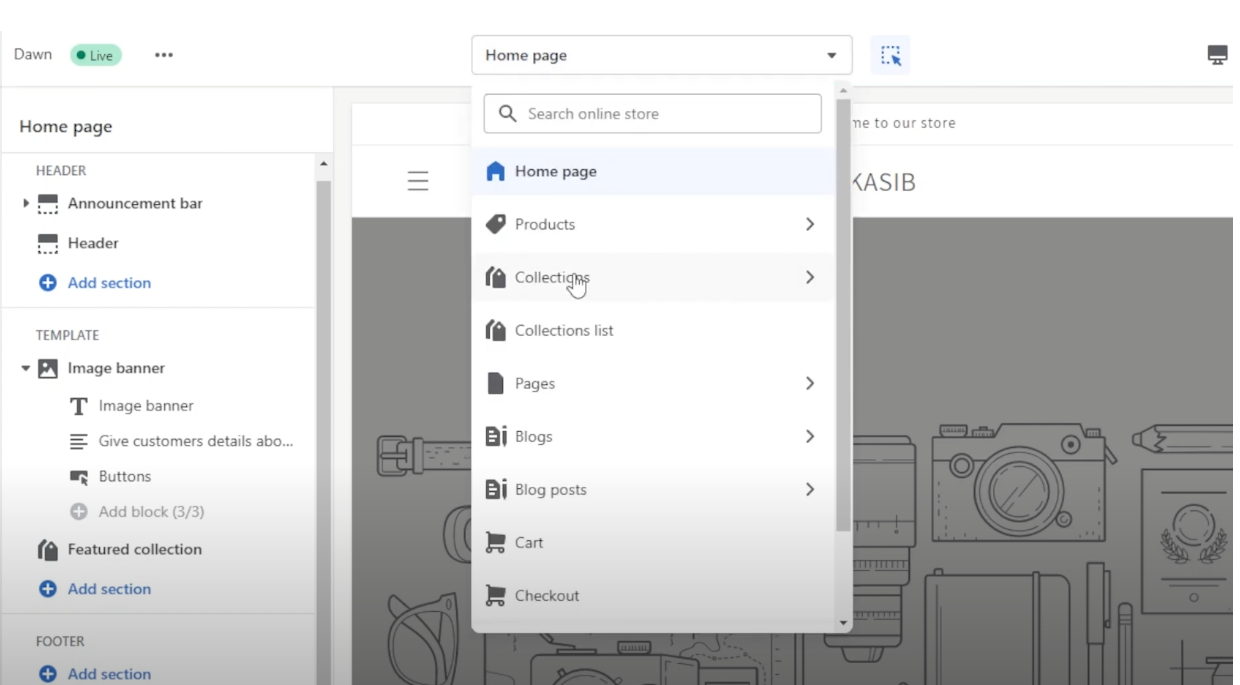
Task: Select the Announcement bar label
Action: (x=135, y=203)
